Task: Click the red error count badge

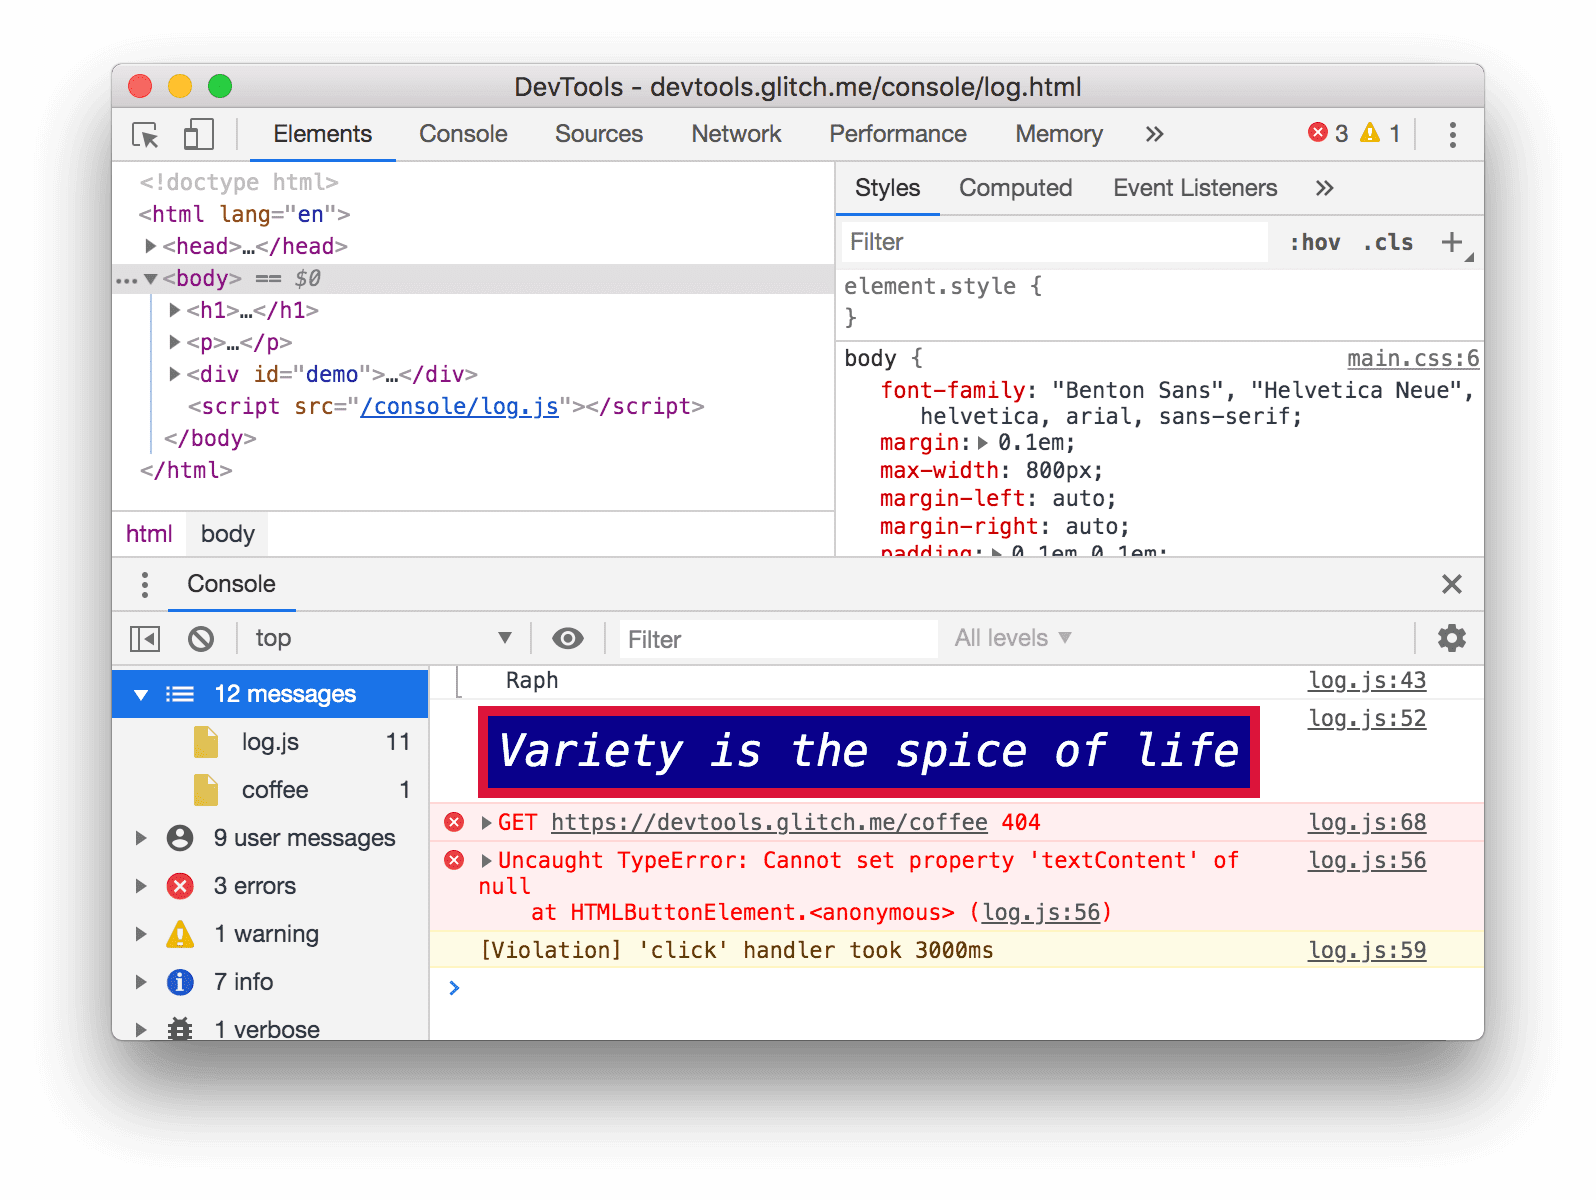Action: click(x=1328, y=134)
